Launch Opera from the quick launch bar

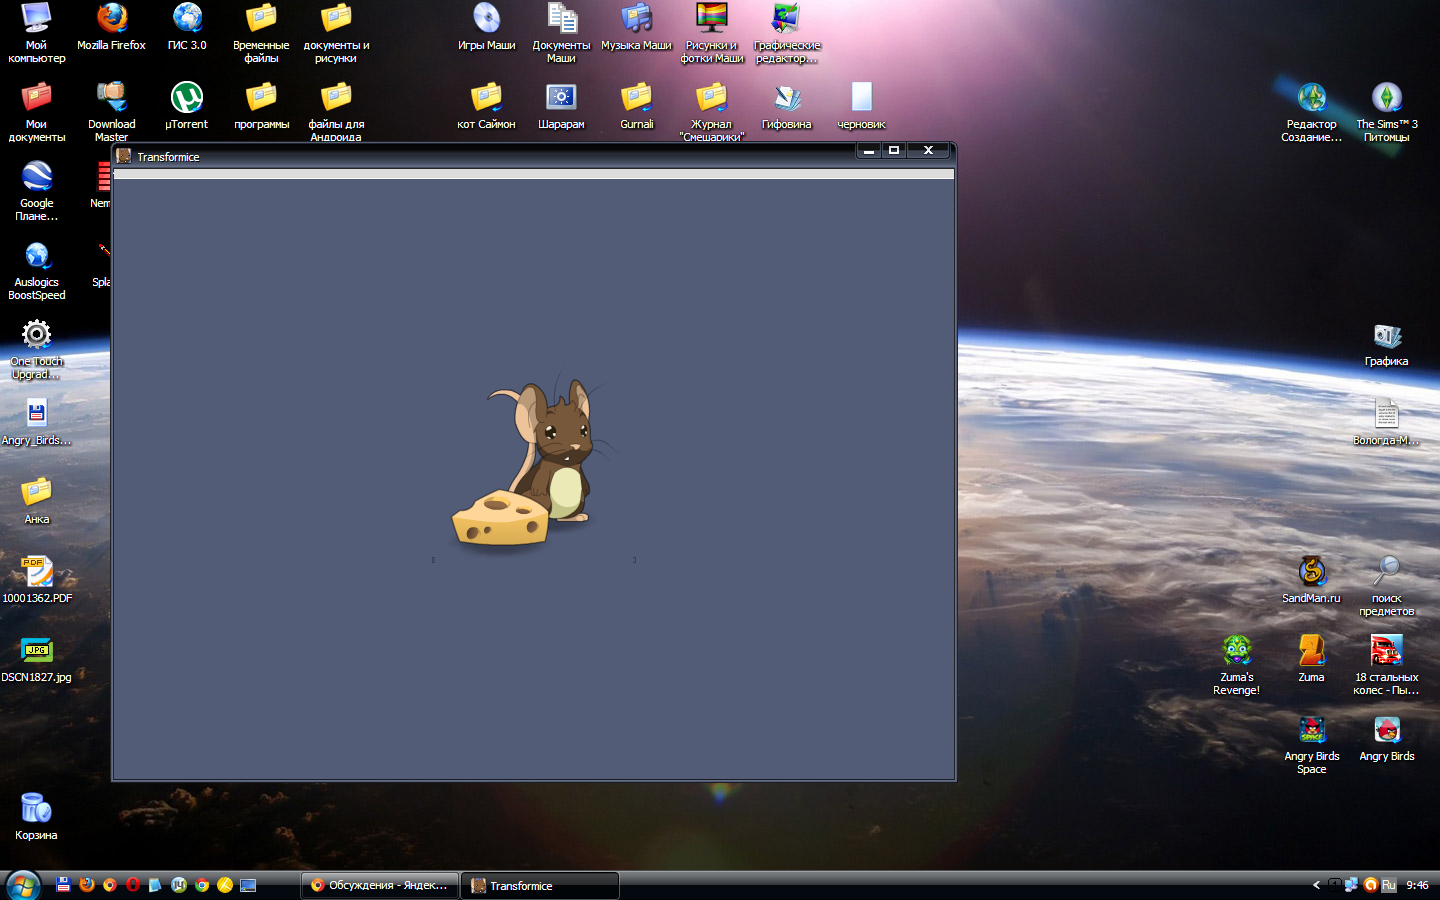click(133, 885)
